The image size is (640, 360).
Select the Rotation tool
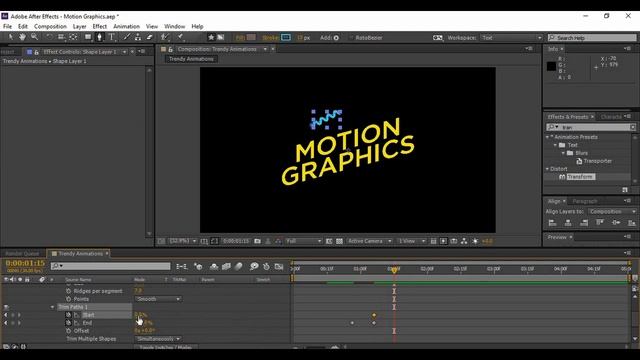point(49,37)
